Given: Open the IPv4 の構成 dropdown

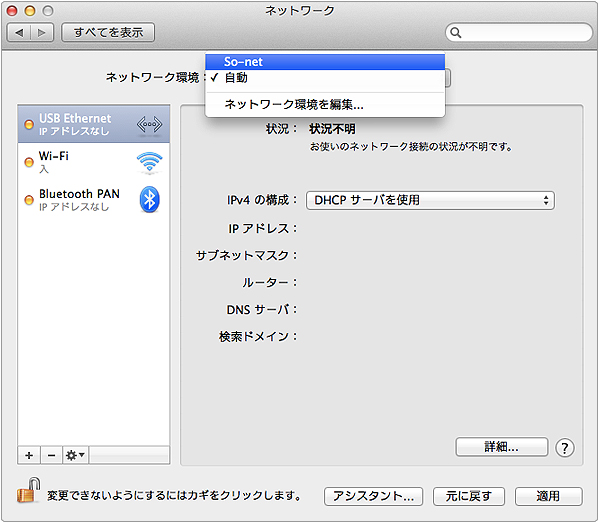Looking at the screenshot, I should [430, 200].
